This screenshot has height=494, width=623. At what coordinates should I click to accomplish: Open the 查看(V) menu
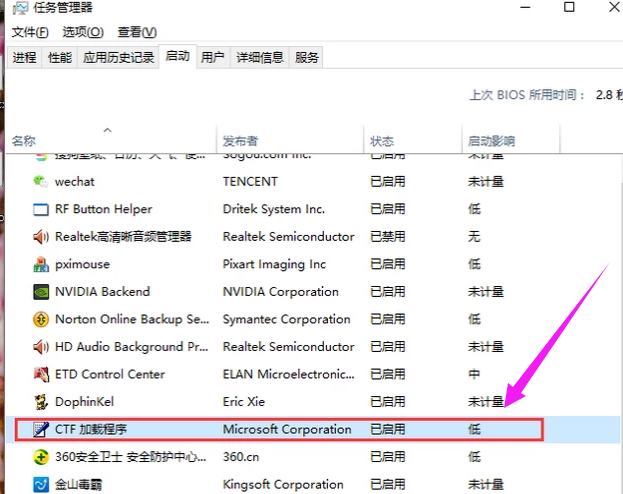click(136, 32)
